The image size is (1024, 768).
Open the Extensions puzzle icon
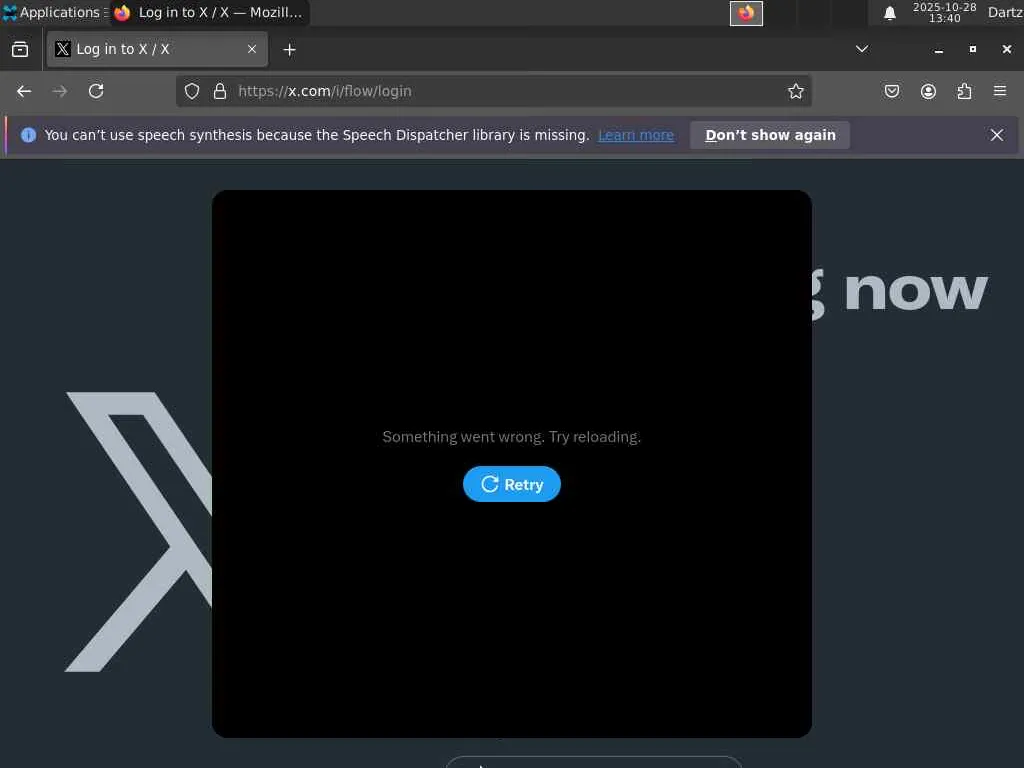point(964,91)
